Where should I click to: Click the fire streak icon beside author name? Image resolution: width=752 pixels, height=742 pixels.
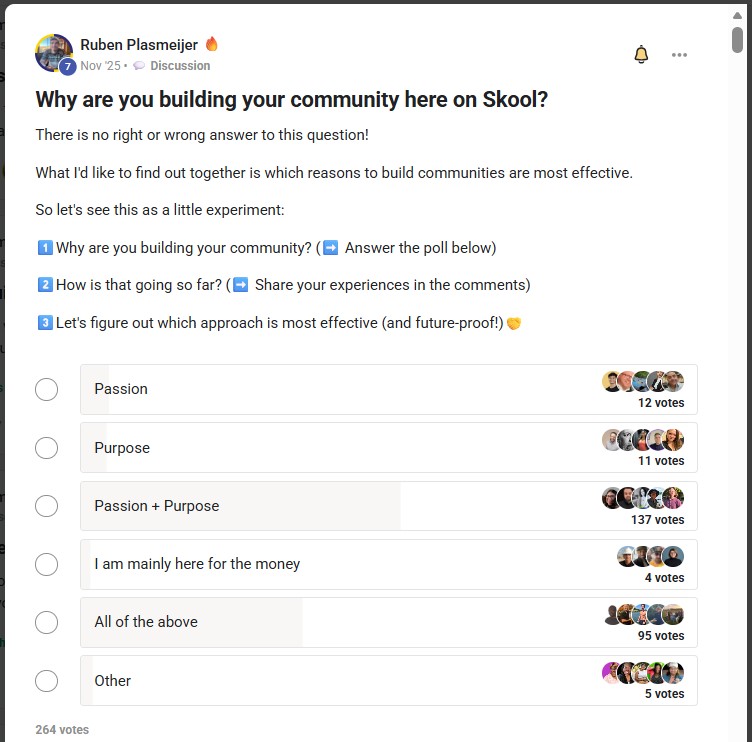pos(212,44)
